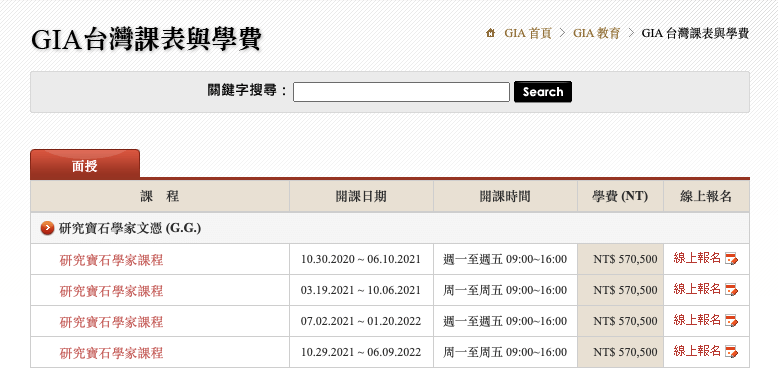Focus the 關鍵字搜尋 input field
This screenshot has height=368, width=778.
click(x=401, y=92)
